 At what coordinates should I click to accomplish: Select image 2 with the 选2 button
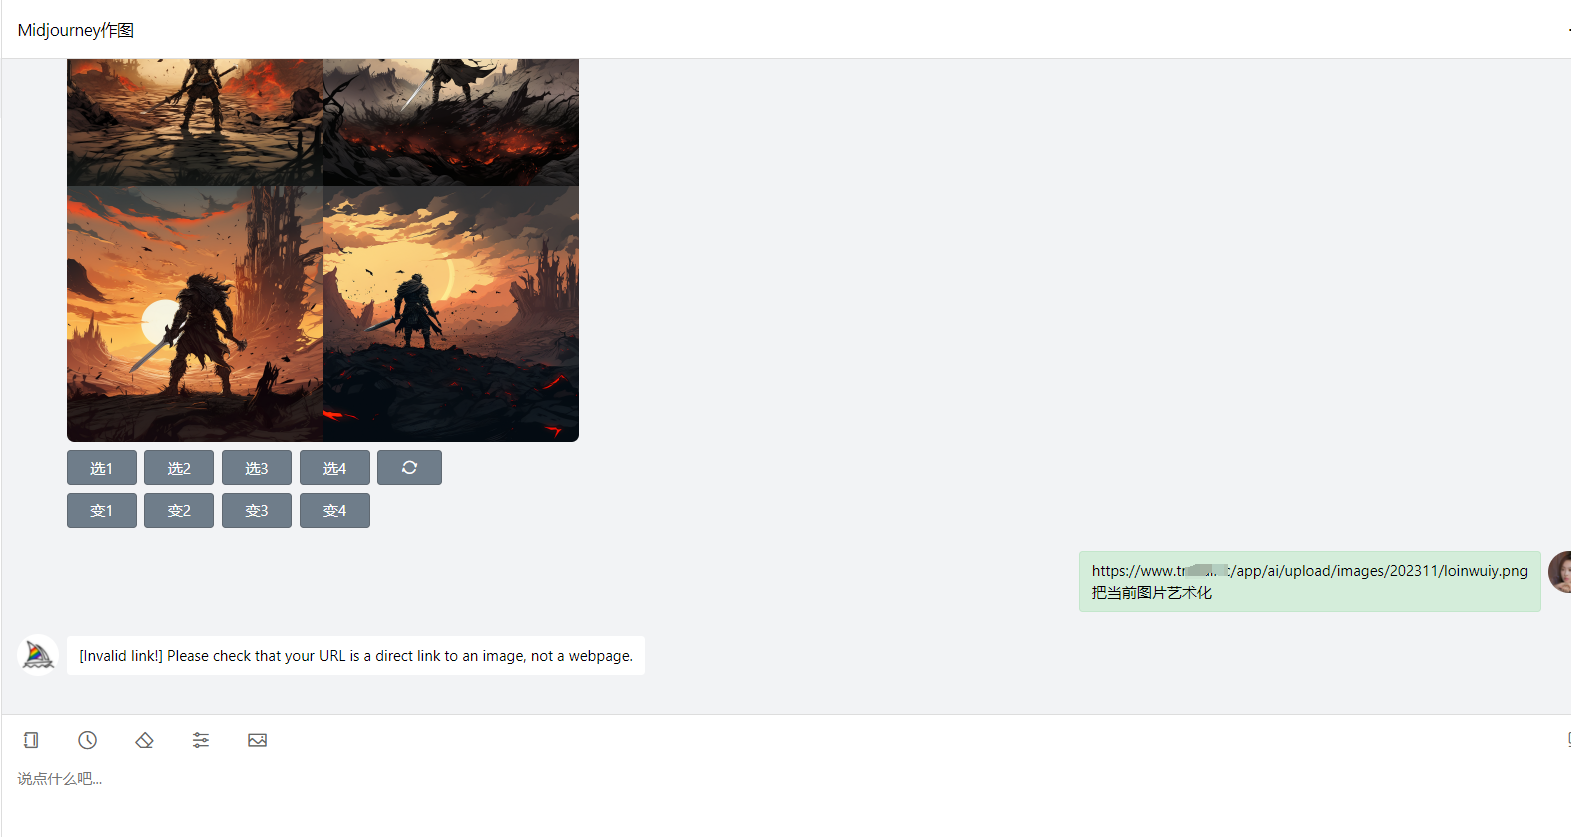point(179,468)
